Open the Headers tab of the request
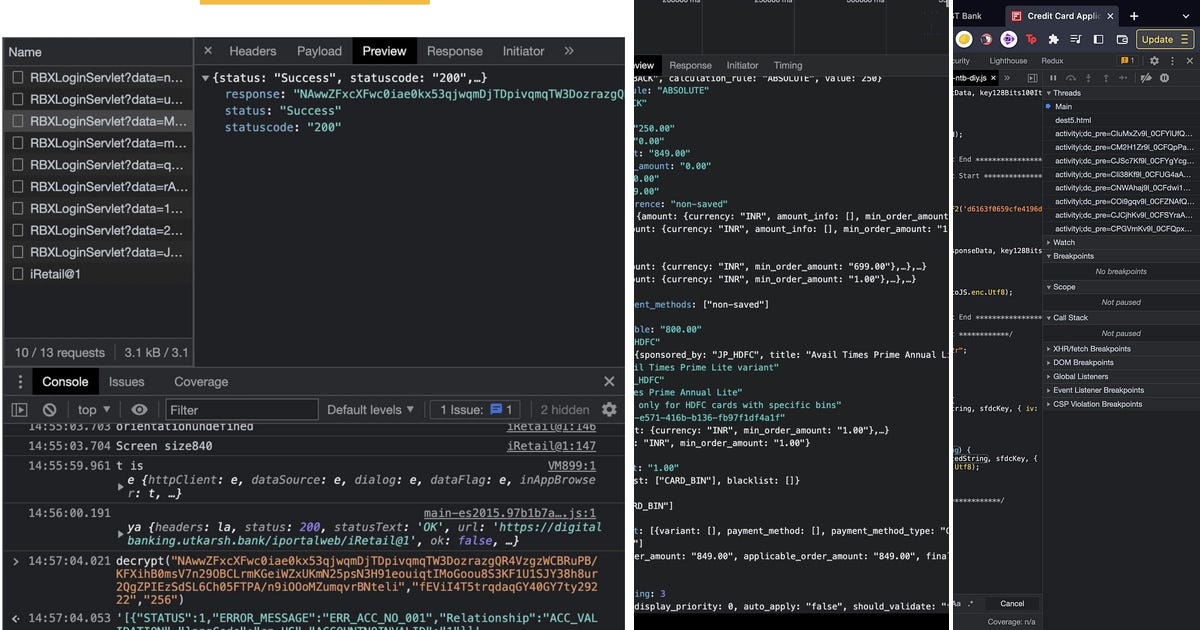 253,51
